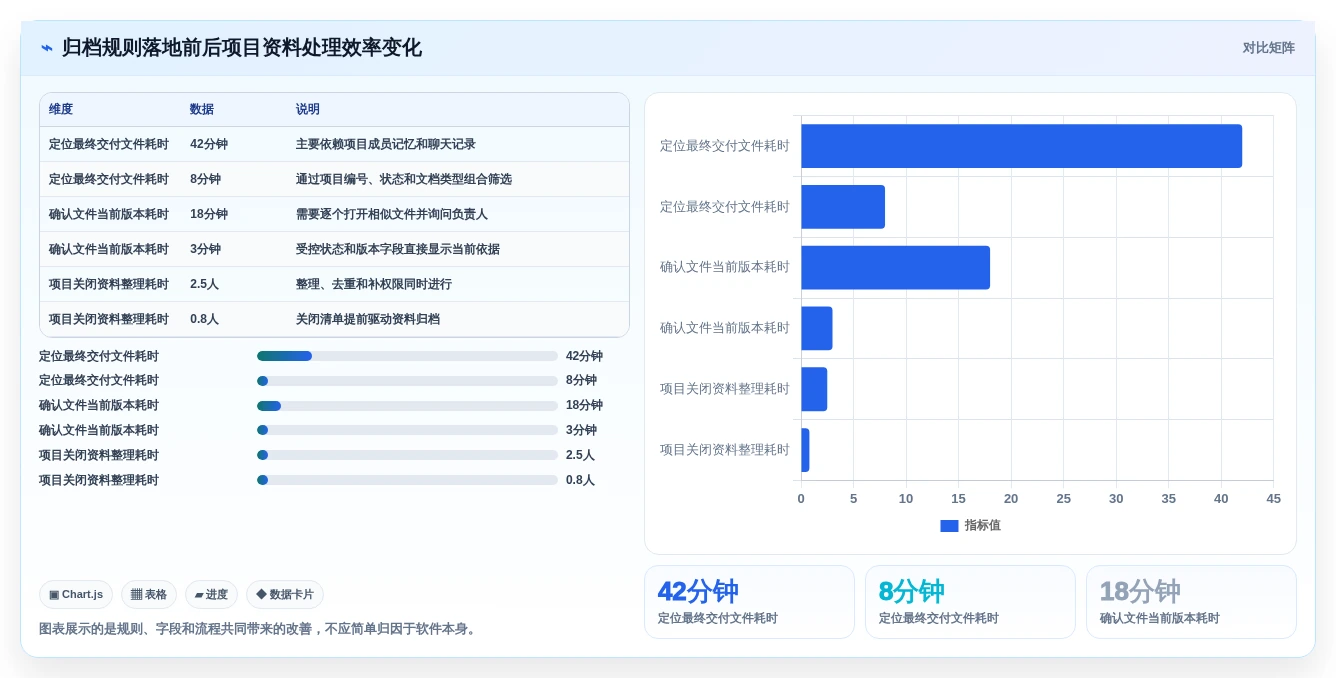
Task: Select the 数据卡片 chip
Action: point(285,594)
